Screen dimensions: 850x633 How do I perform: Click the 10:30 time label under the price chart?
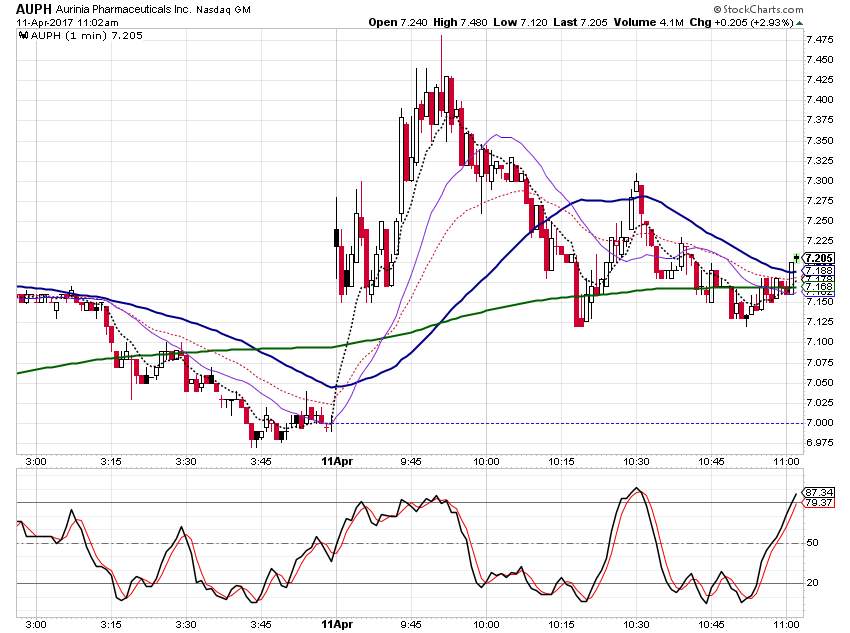pos(636,461)
